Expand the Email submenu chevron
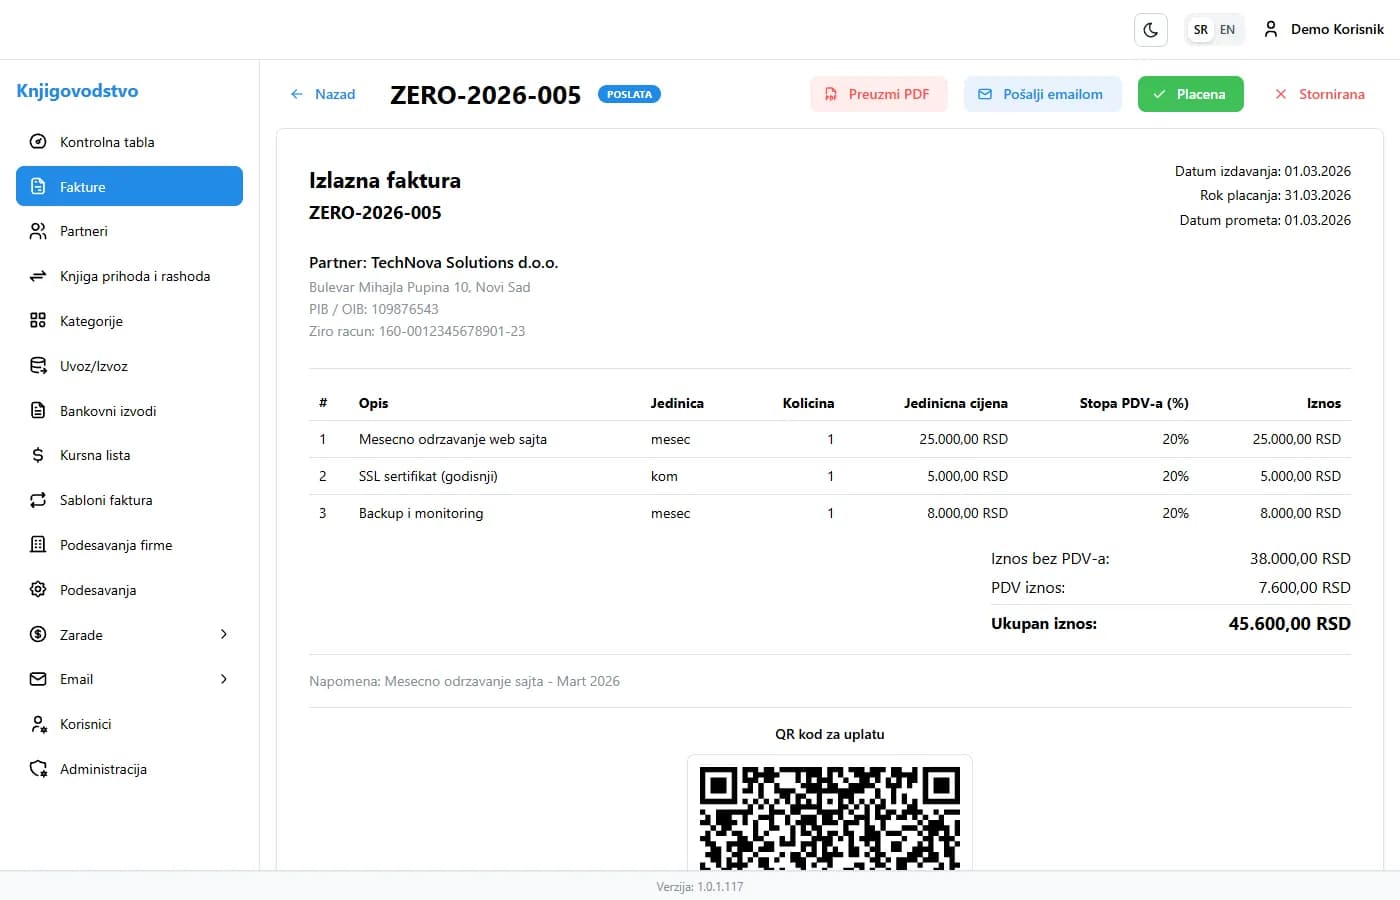The height and width of the screenshot is (900, 1400). click(224, 679)
